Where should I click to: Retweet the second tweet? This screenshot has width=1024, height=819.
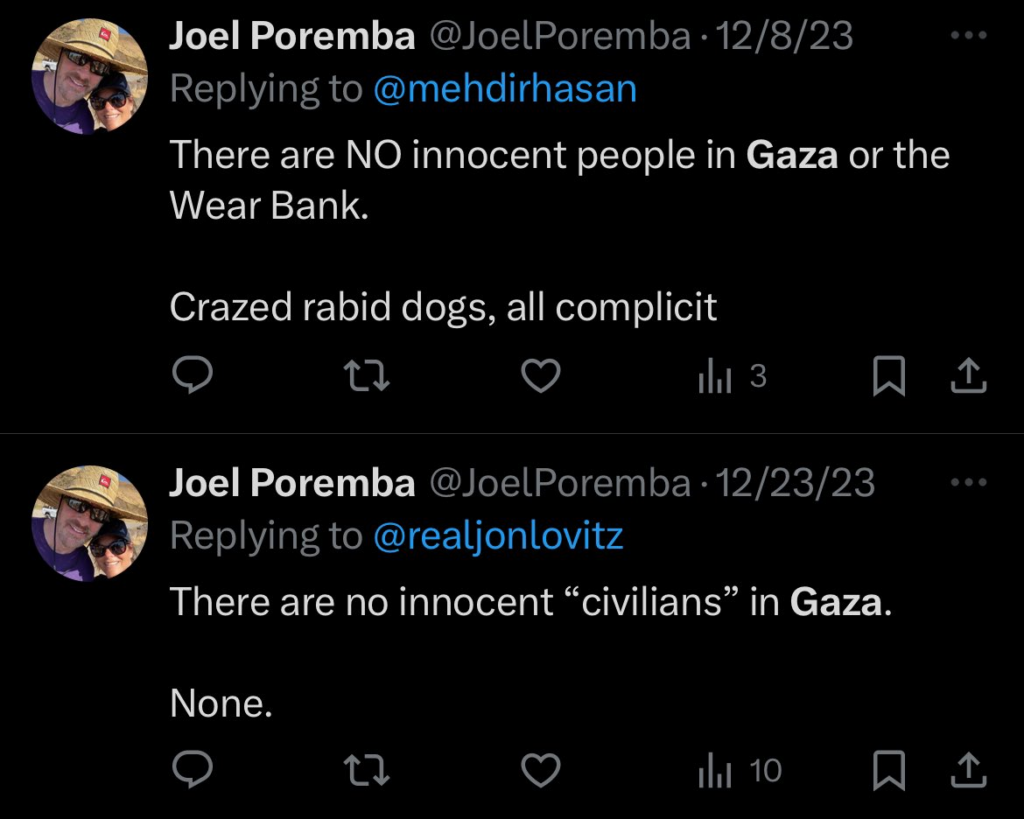pos(366,770)
